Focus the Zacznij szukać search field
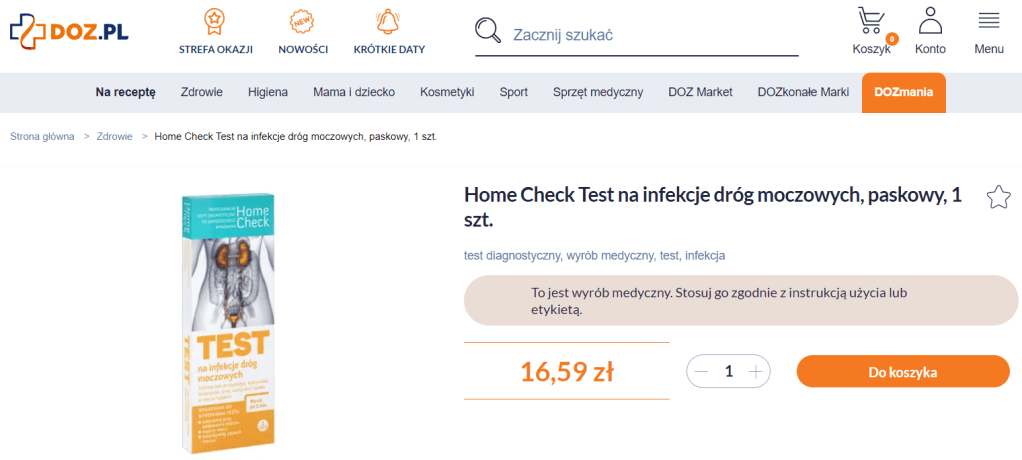Viewport: 1022px width, 460px height. [x=650, y=35]
